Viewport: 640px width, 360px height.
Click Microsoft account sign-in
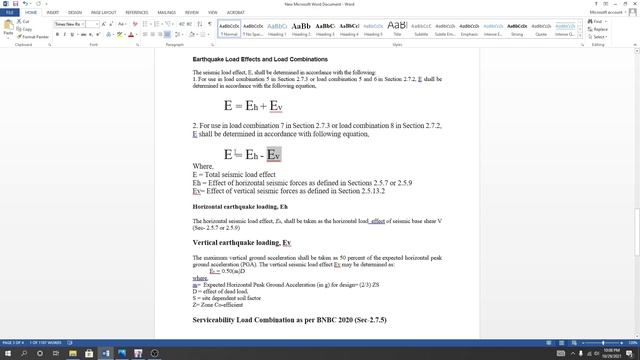pyautogui.click(x=607, y=13)
